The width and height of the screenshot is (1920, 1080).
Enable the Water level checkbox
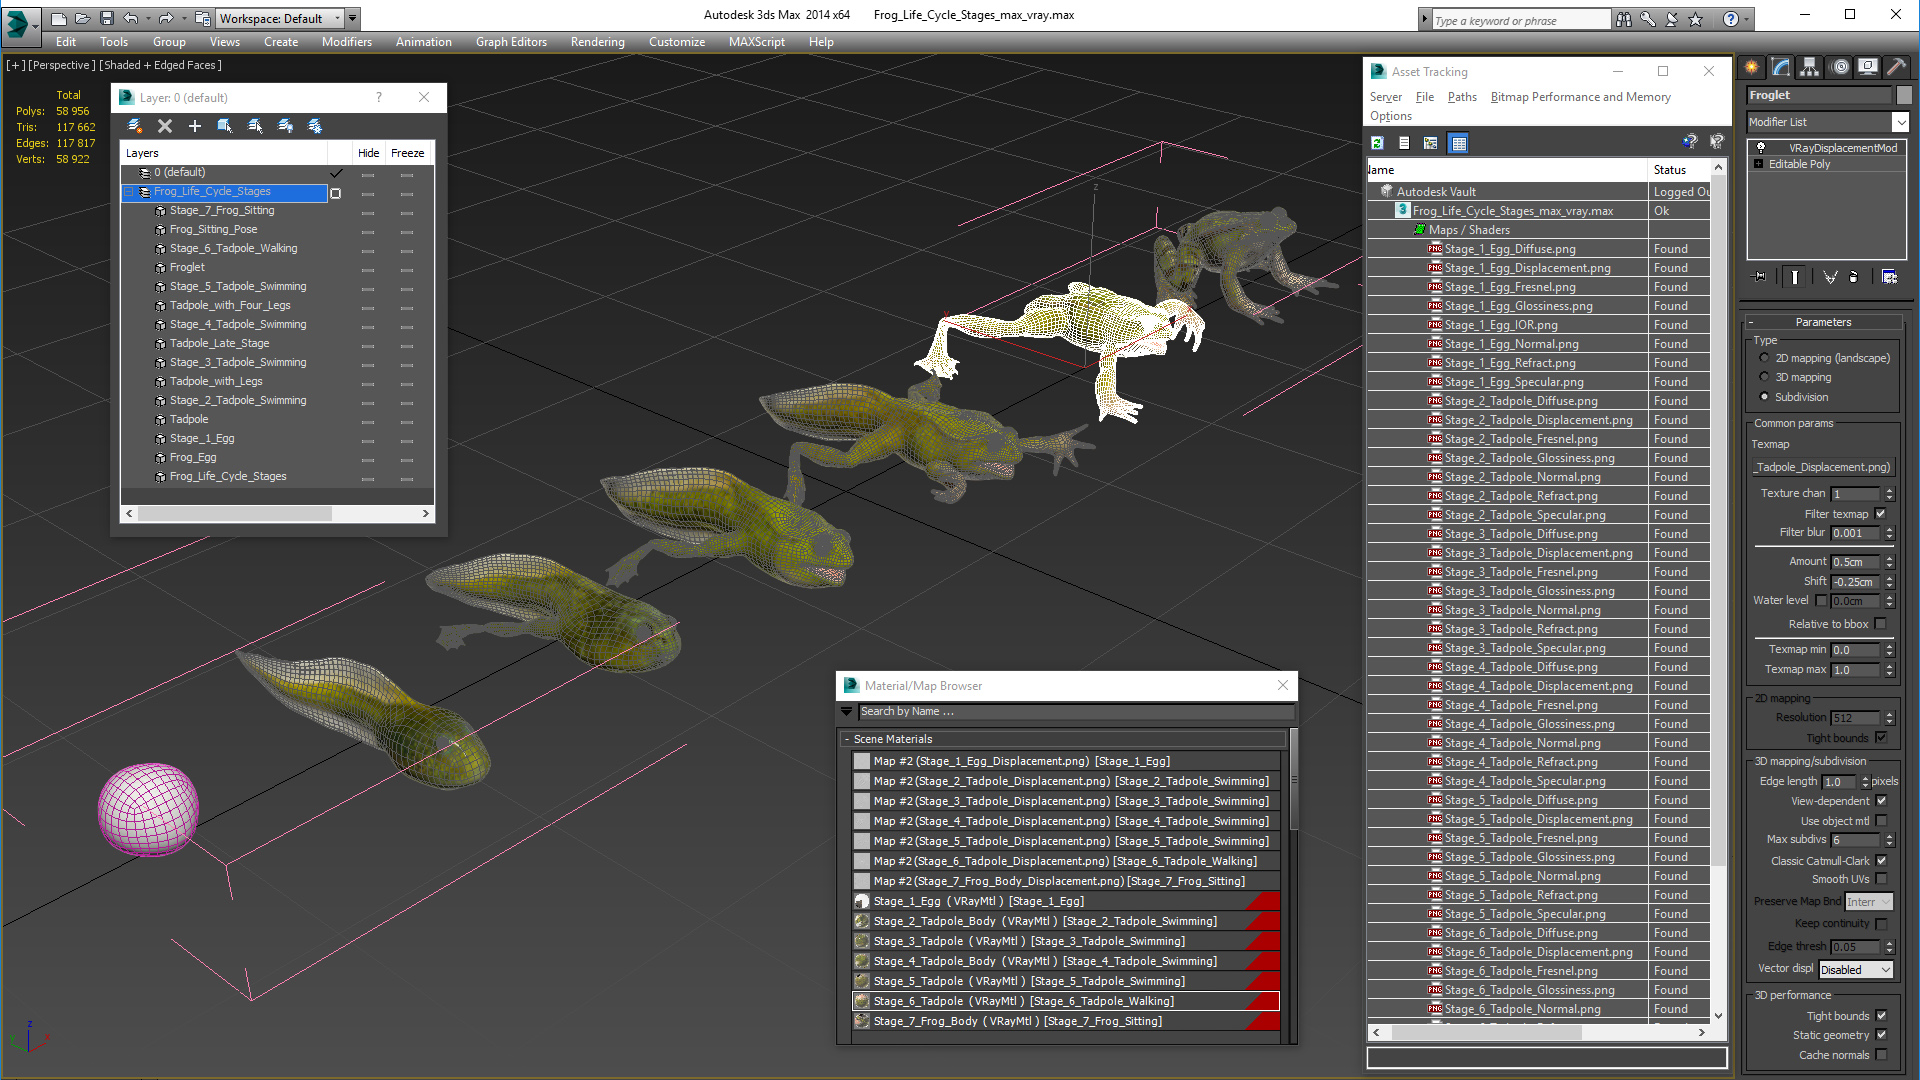(x=1821, y=601)
